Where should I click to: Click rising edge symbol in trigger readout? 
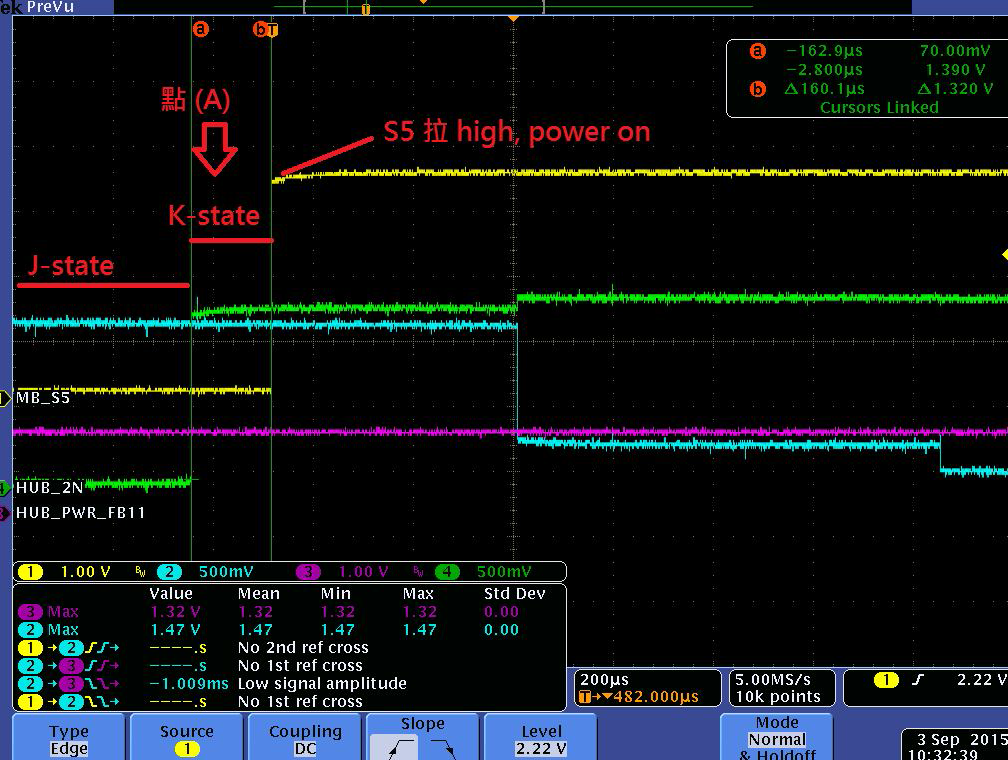coord(917,680)
